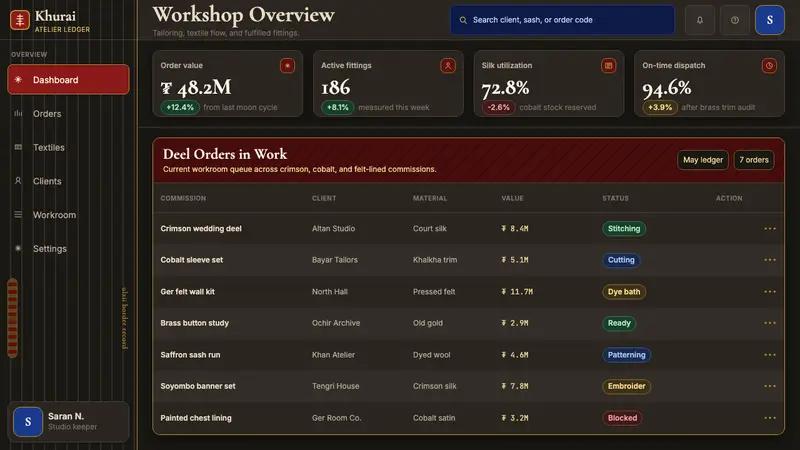
Task: Open the help icon button
Action: tap(735, 20)
